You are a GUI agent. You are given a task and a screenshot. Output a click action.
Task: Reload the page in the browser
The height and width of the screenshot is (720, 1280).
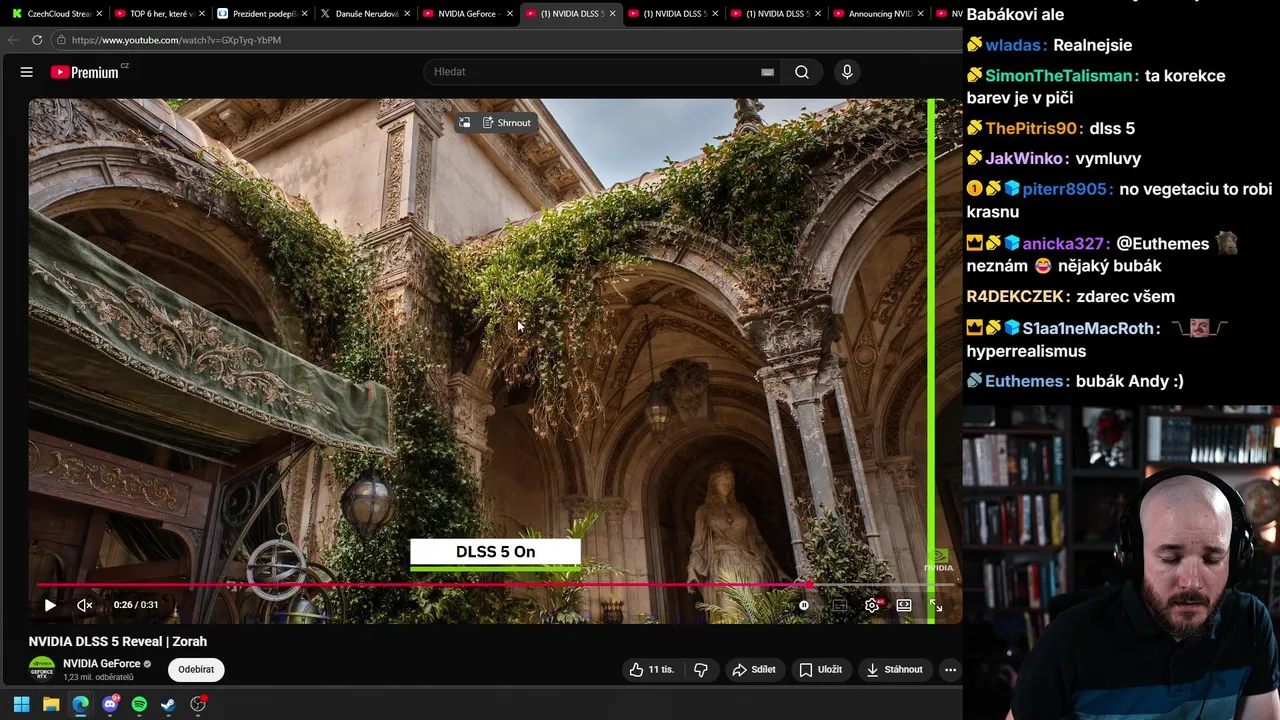click(x=37, y=40)
